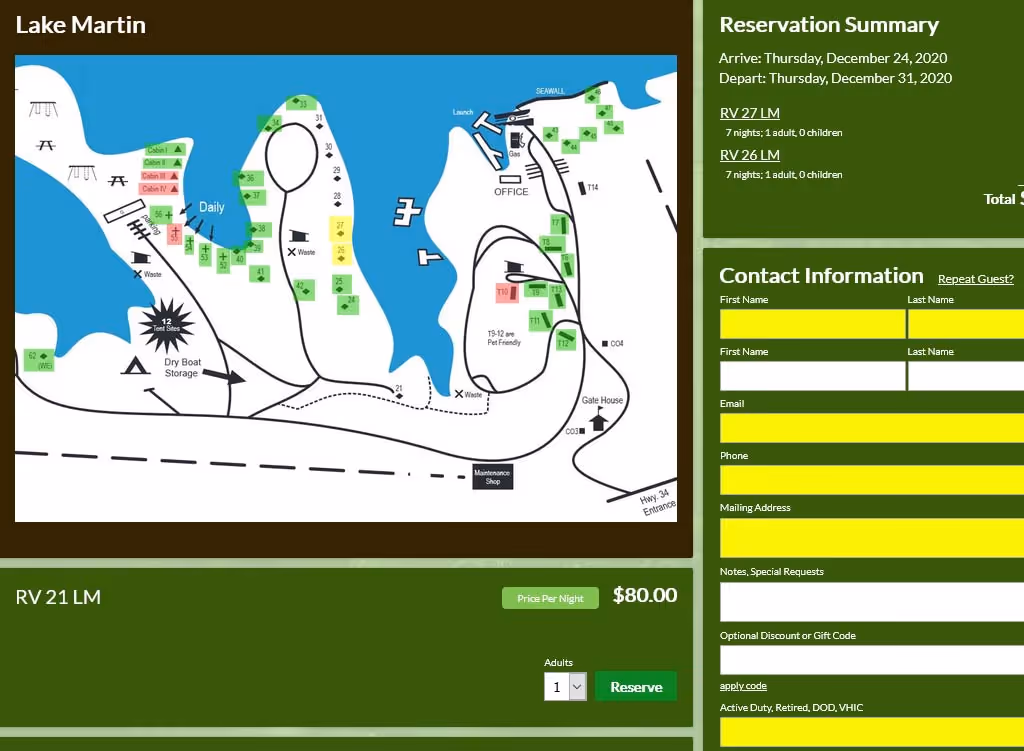The height and width of the screenshot is (751, 1024).
Task: Select pet-friendly red site T10 marker
Action: pyautogui.click(x=506, y=292)
